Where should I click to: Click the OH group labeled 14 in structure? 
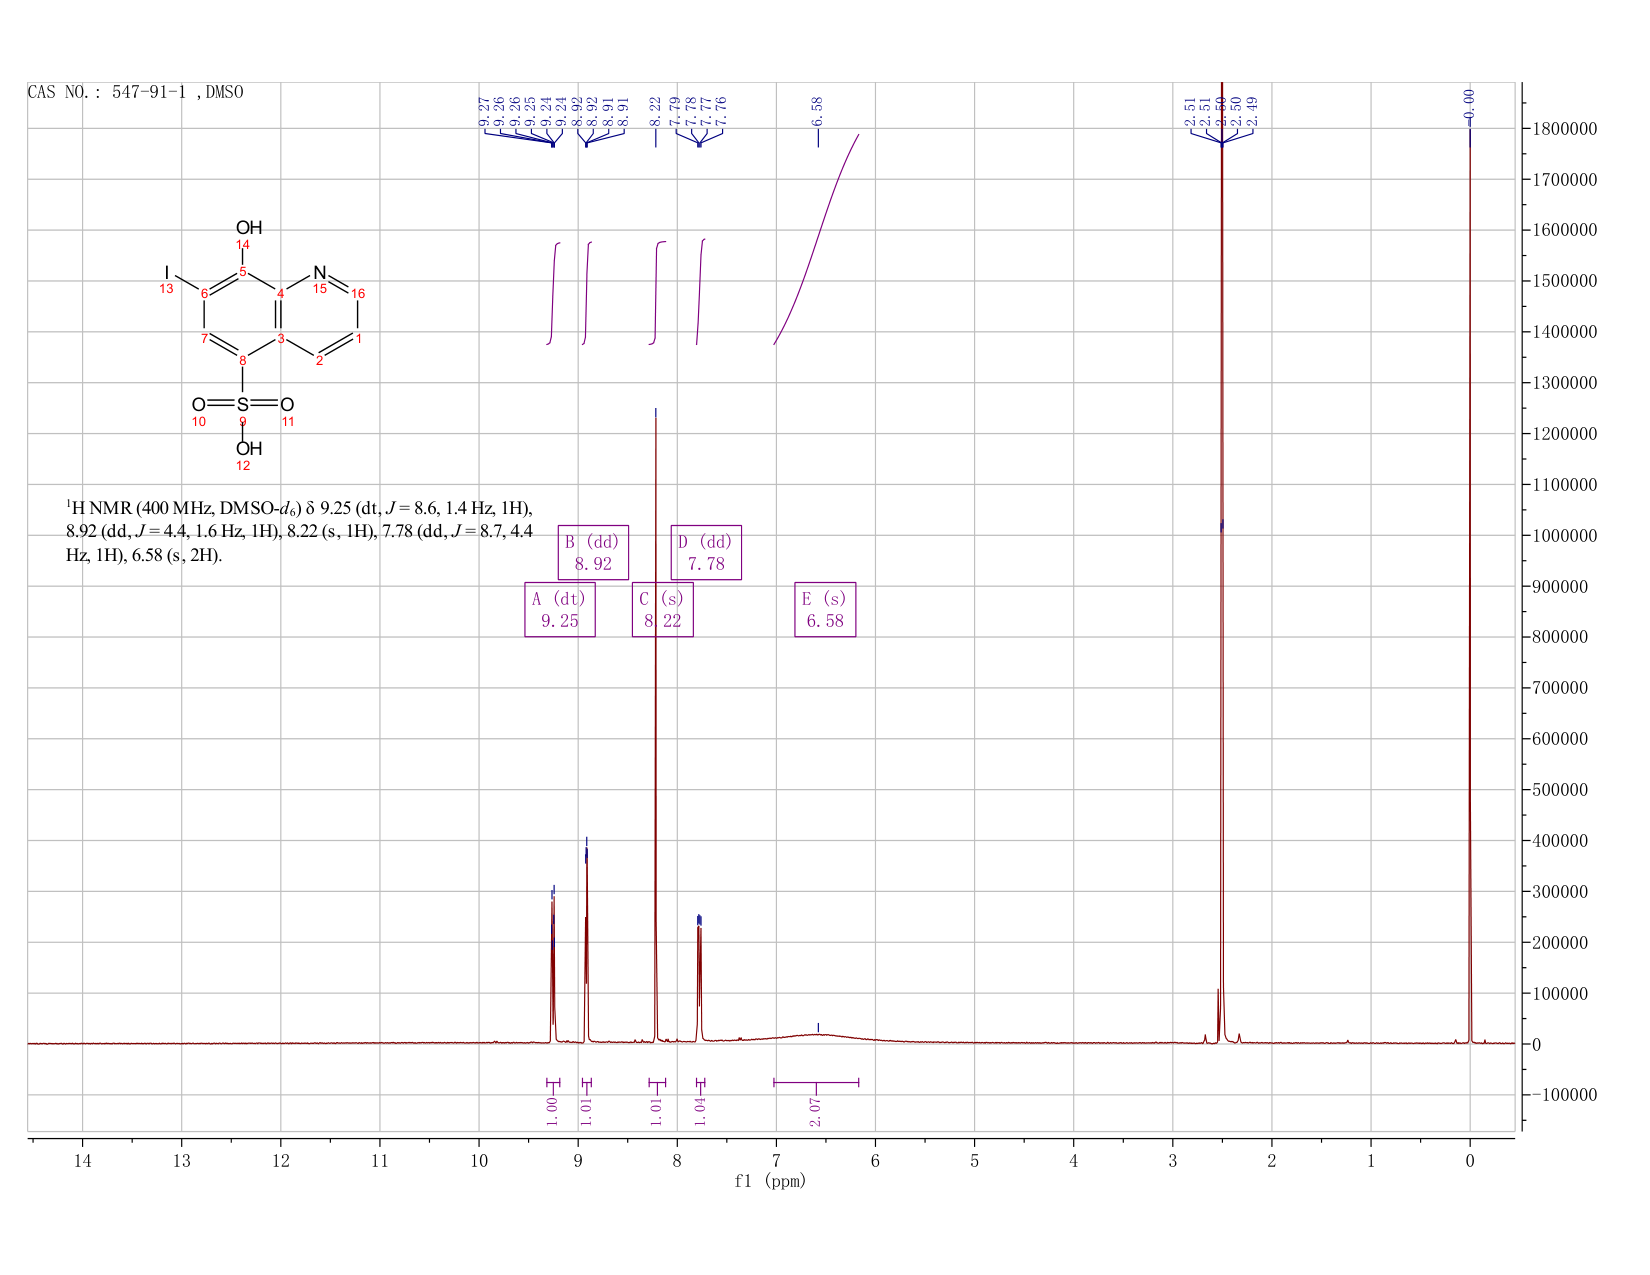[x=249, y=228]
